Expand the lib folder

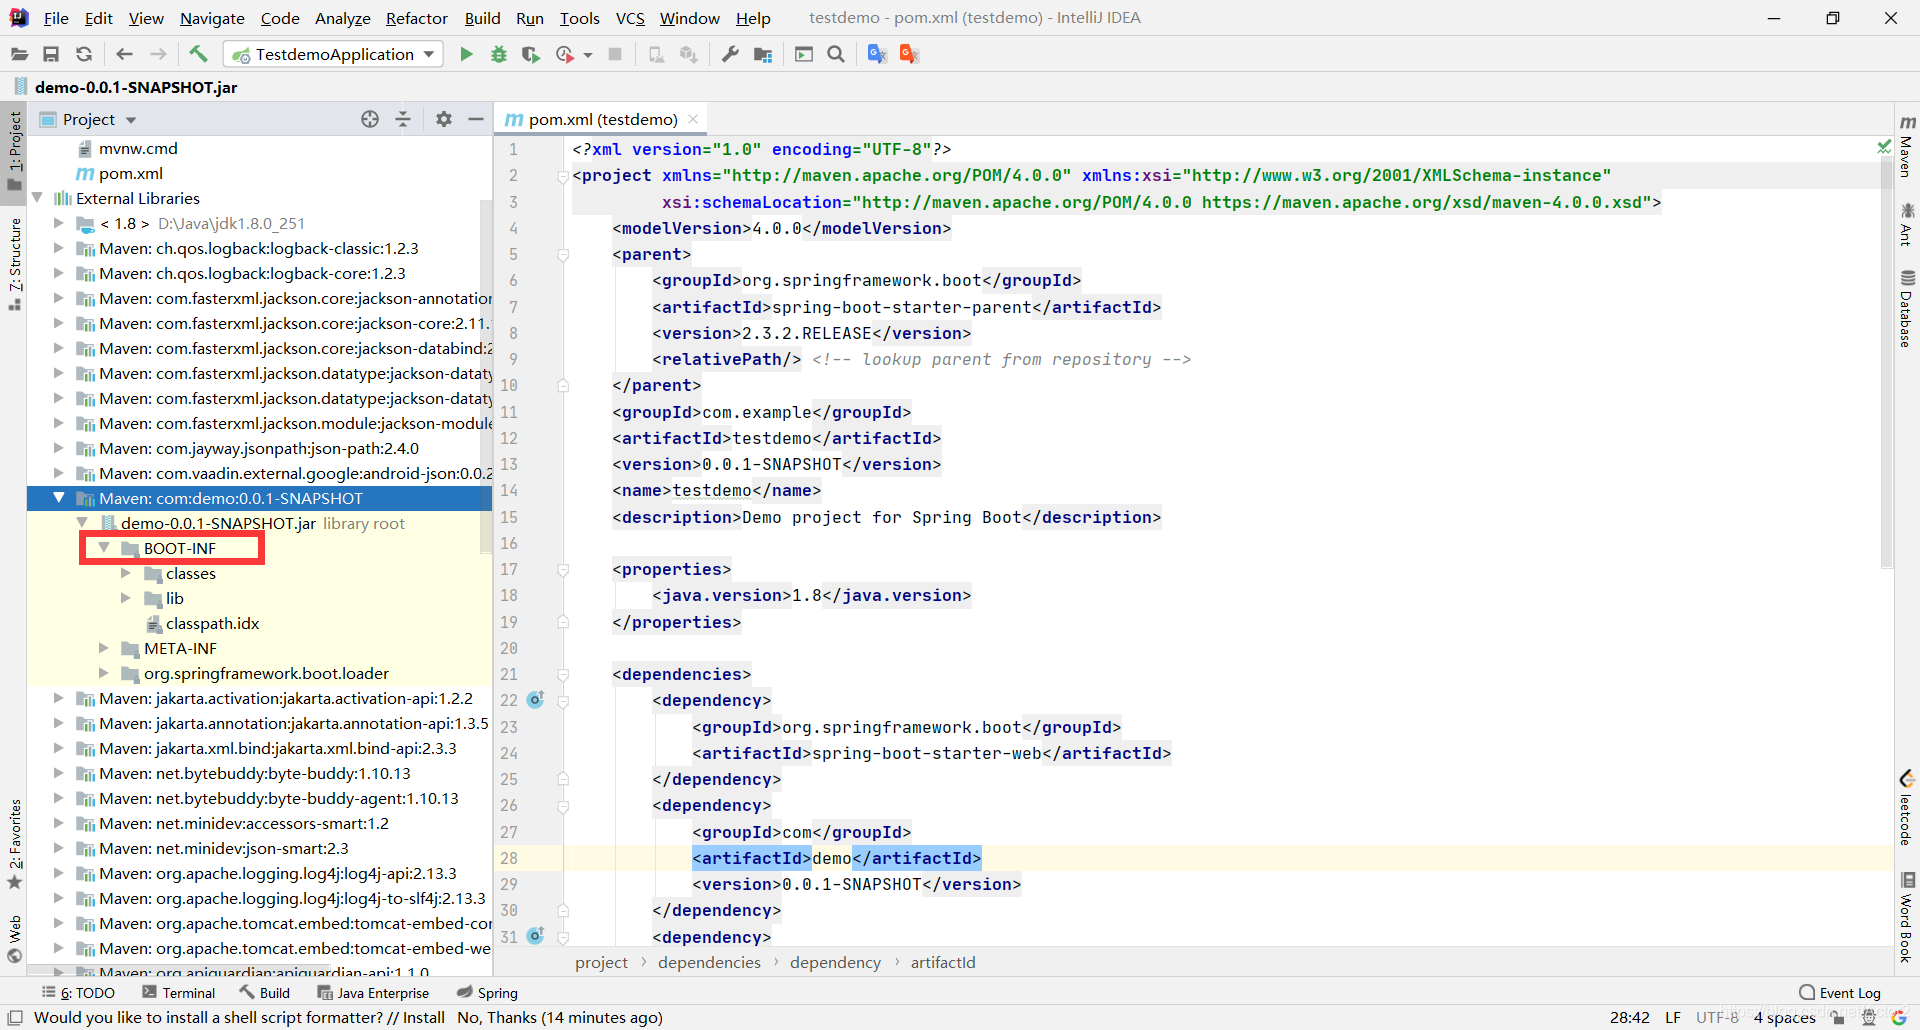(x=126, y=598)
